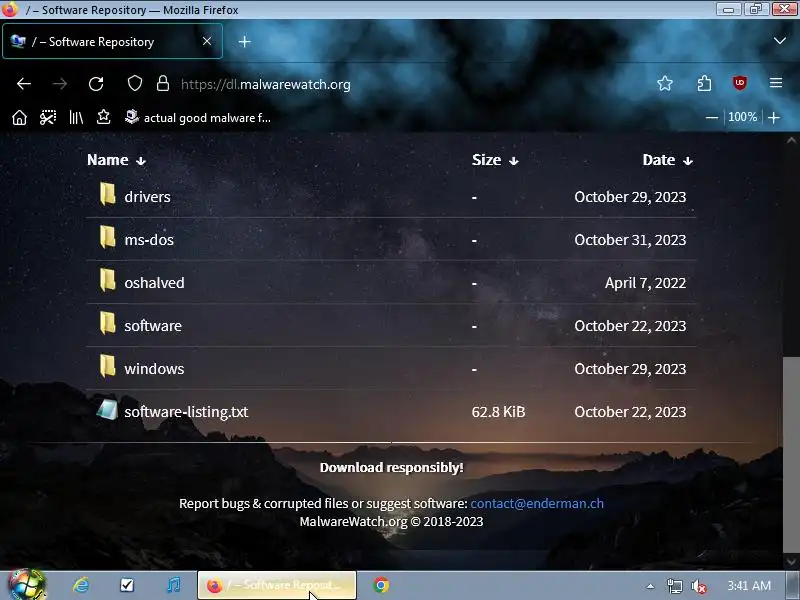Open 'actual good malware f...' bookmark
The height and width of the screenshot is (600, 800).
[x=198, y=118]
